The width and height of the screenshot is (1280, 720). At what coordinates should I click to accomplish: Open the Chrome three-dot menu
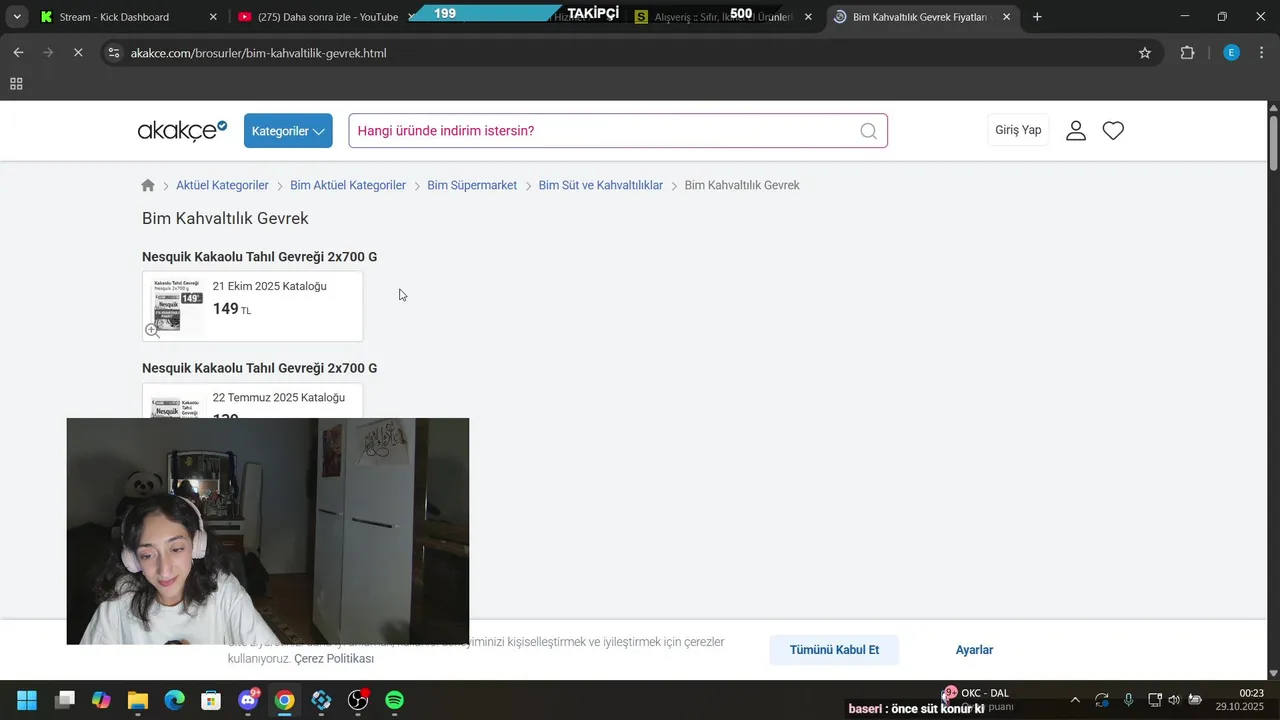pyautogui.click(x=1262, y=53)
